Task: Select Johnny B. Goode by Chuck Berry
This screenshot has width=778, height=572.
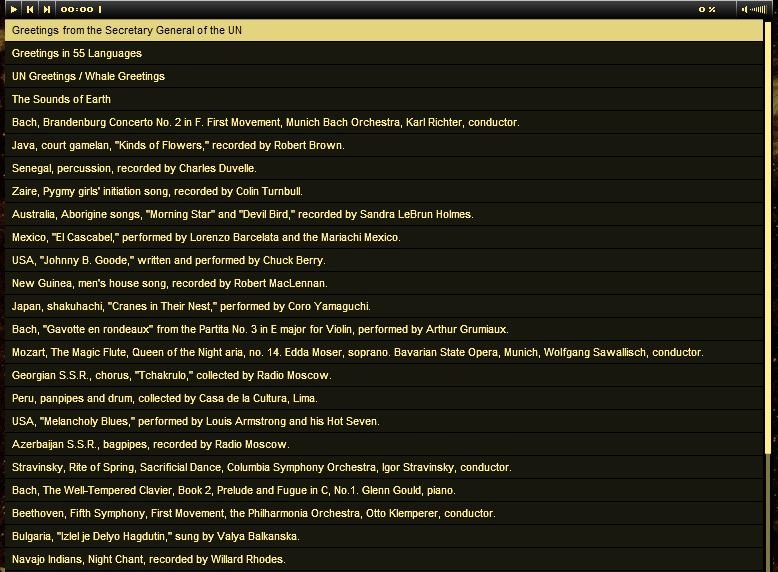Action: (x=384, y=260)
